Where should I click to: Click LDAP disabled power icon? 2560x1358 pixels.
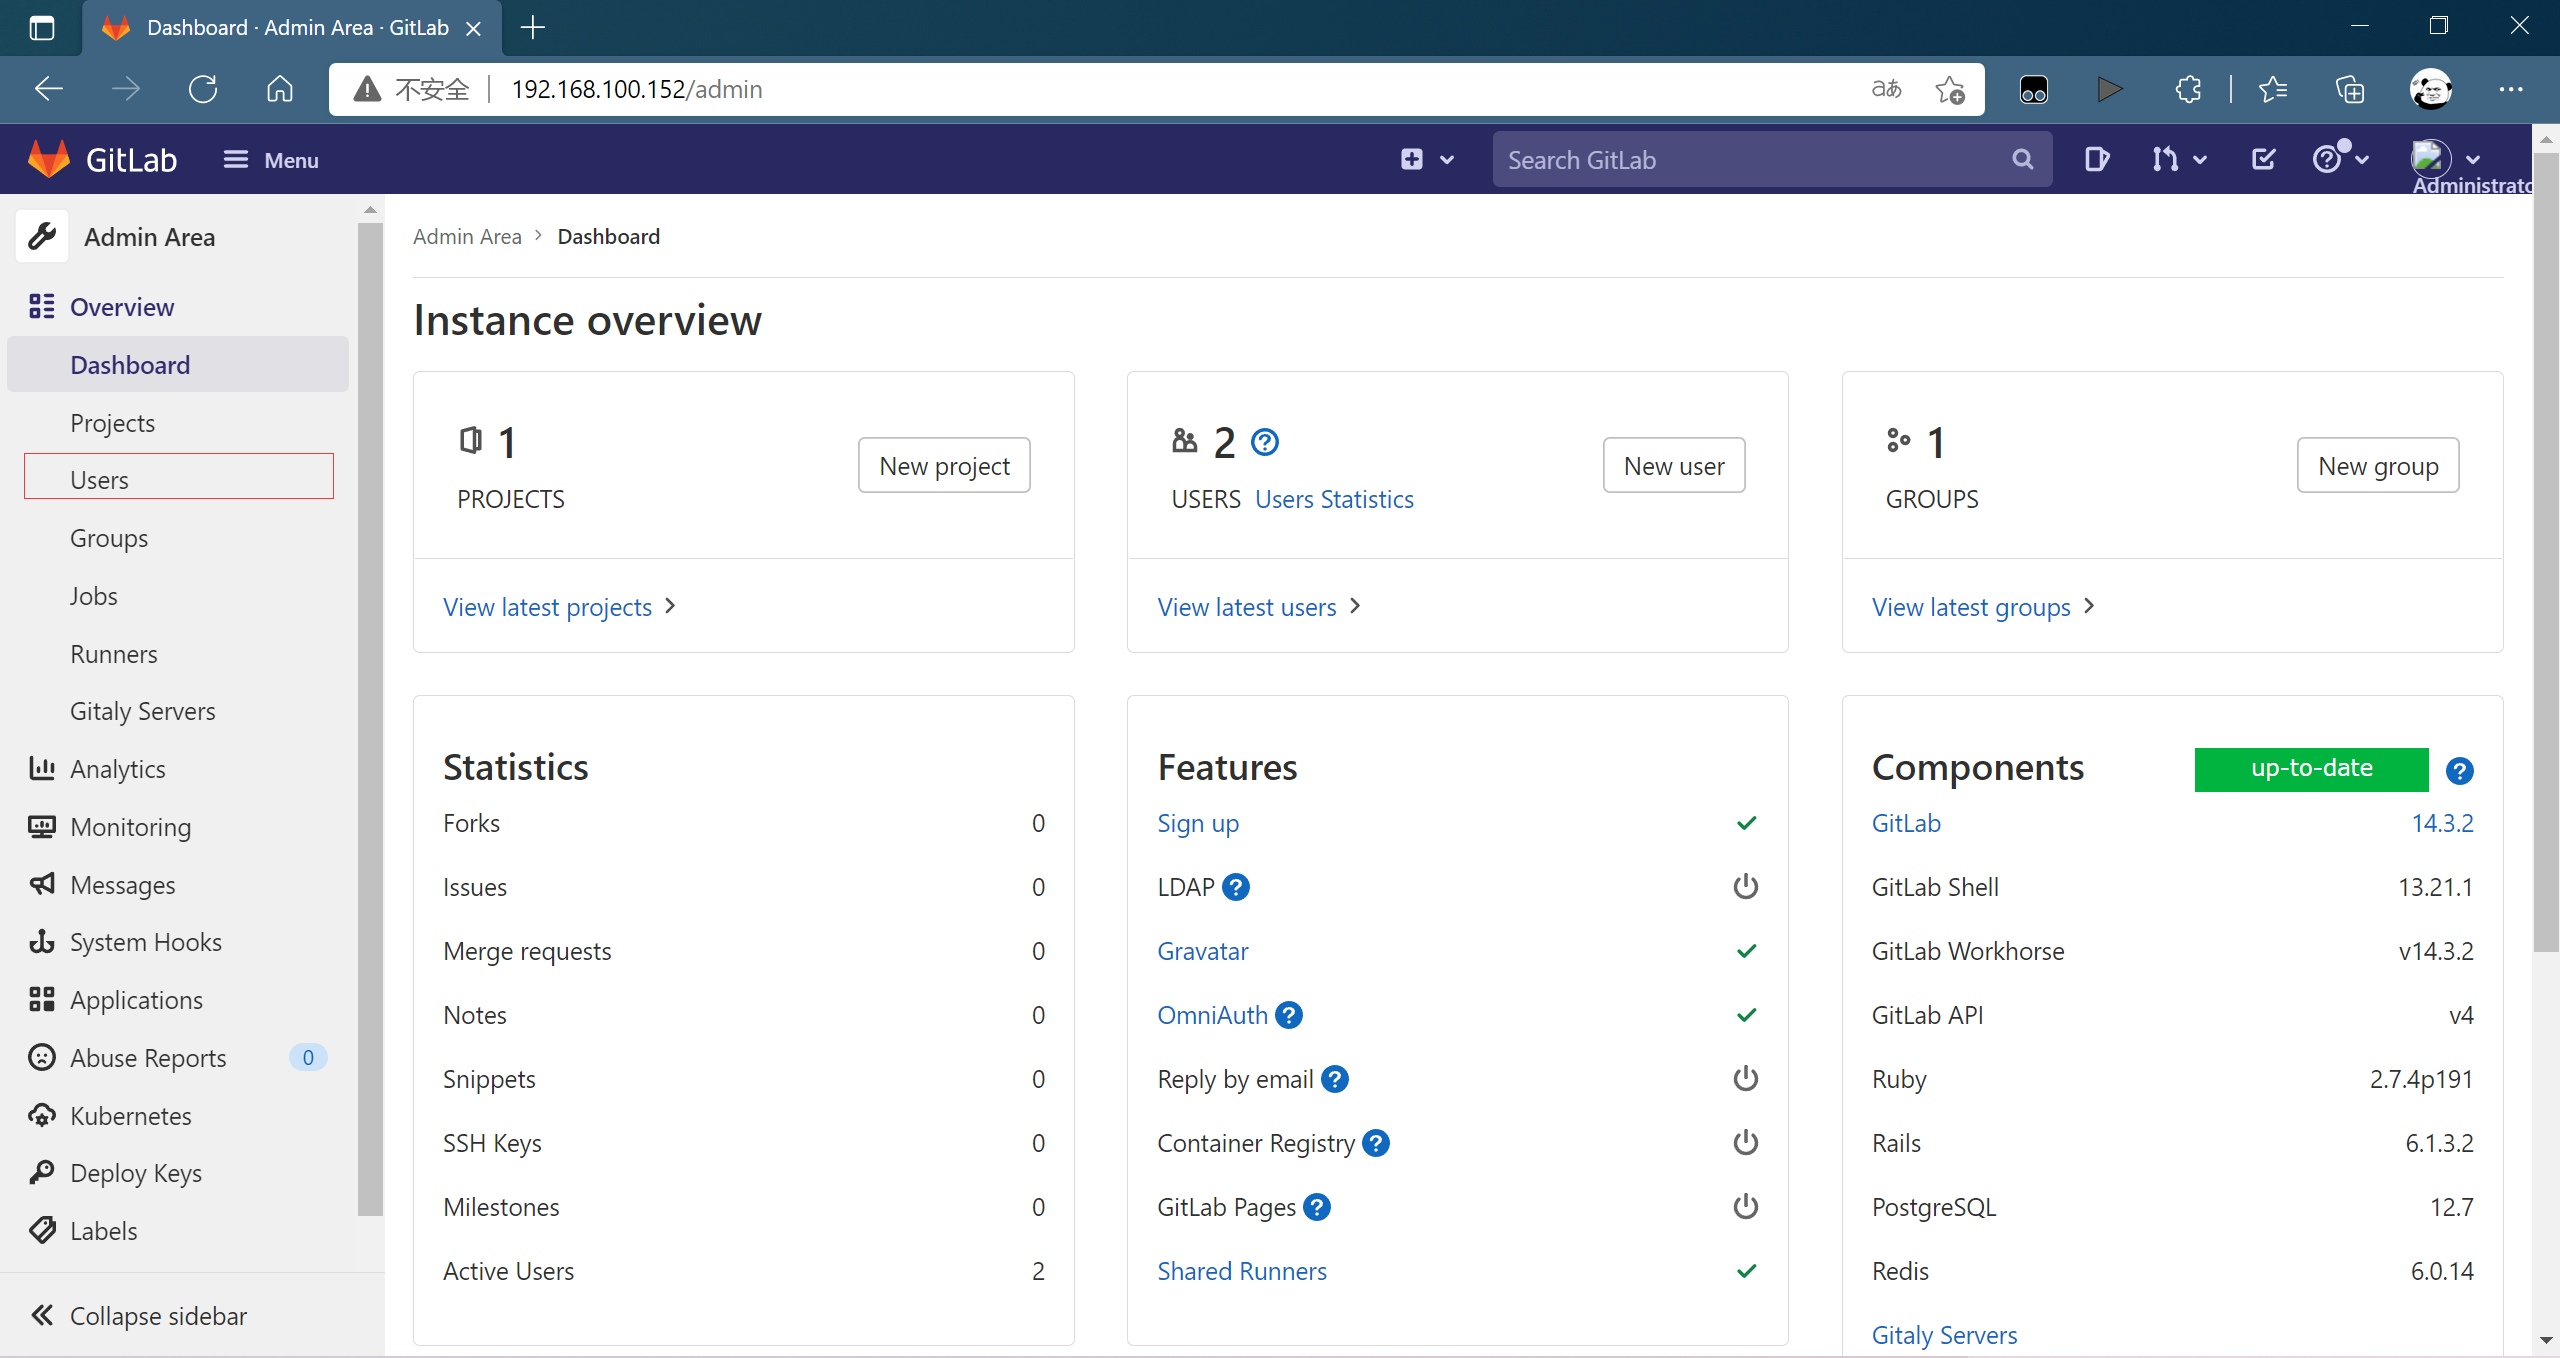click(x=1745, y=887)
